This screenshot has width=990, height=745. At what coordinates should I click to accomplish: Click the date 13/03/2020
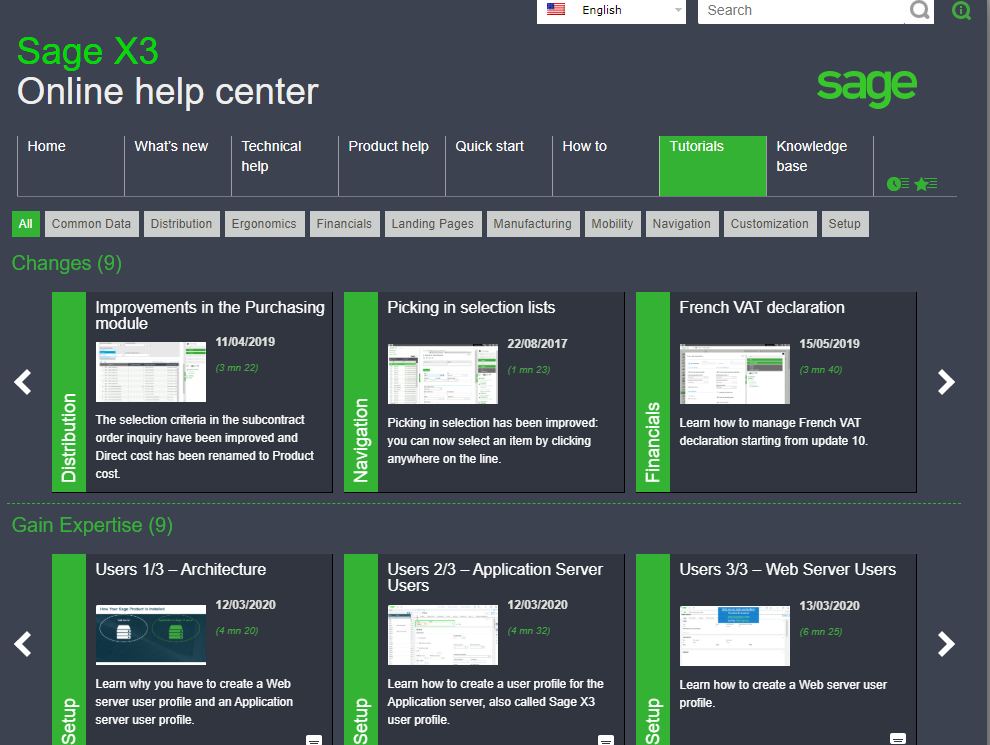830,606
